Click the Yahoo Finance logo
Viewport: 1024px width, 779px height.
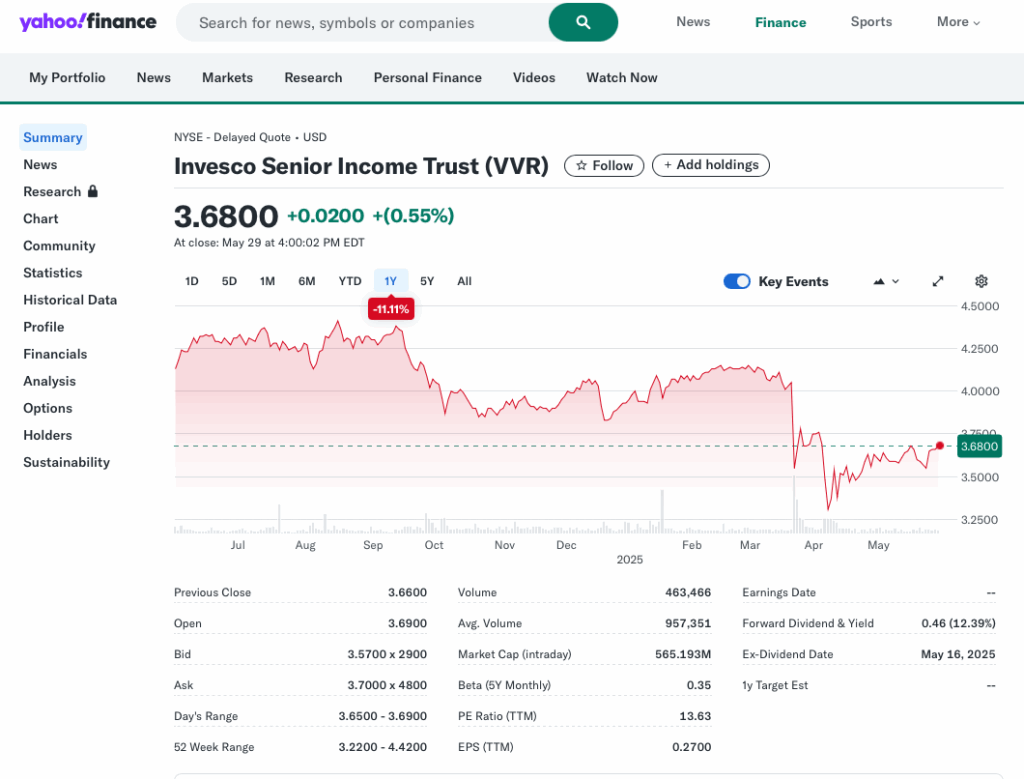pos(88,22)
